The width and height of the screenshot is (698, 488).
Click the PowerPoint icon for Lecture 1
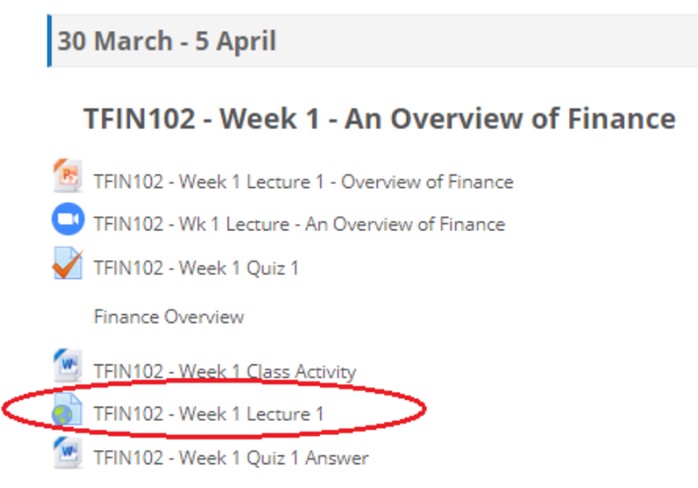pyautogui.click(x=67, y=177)
